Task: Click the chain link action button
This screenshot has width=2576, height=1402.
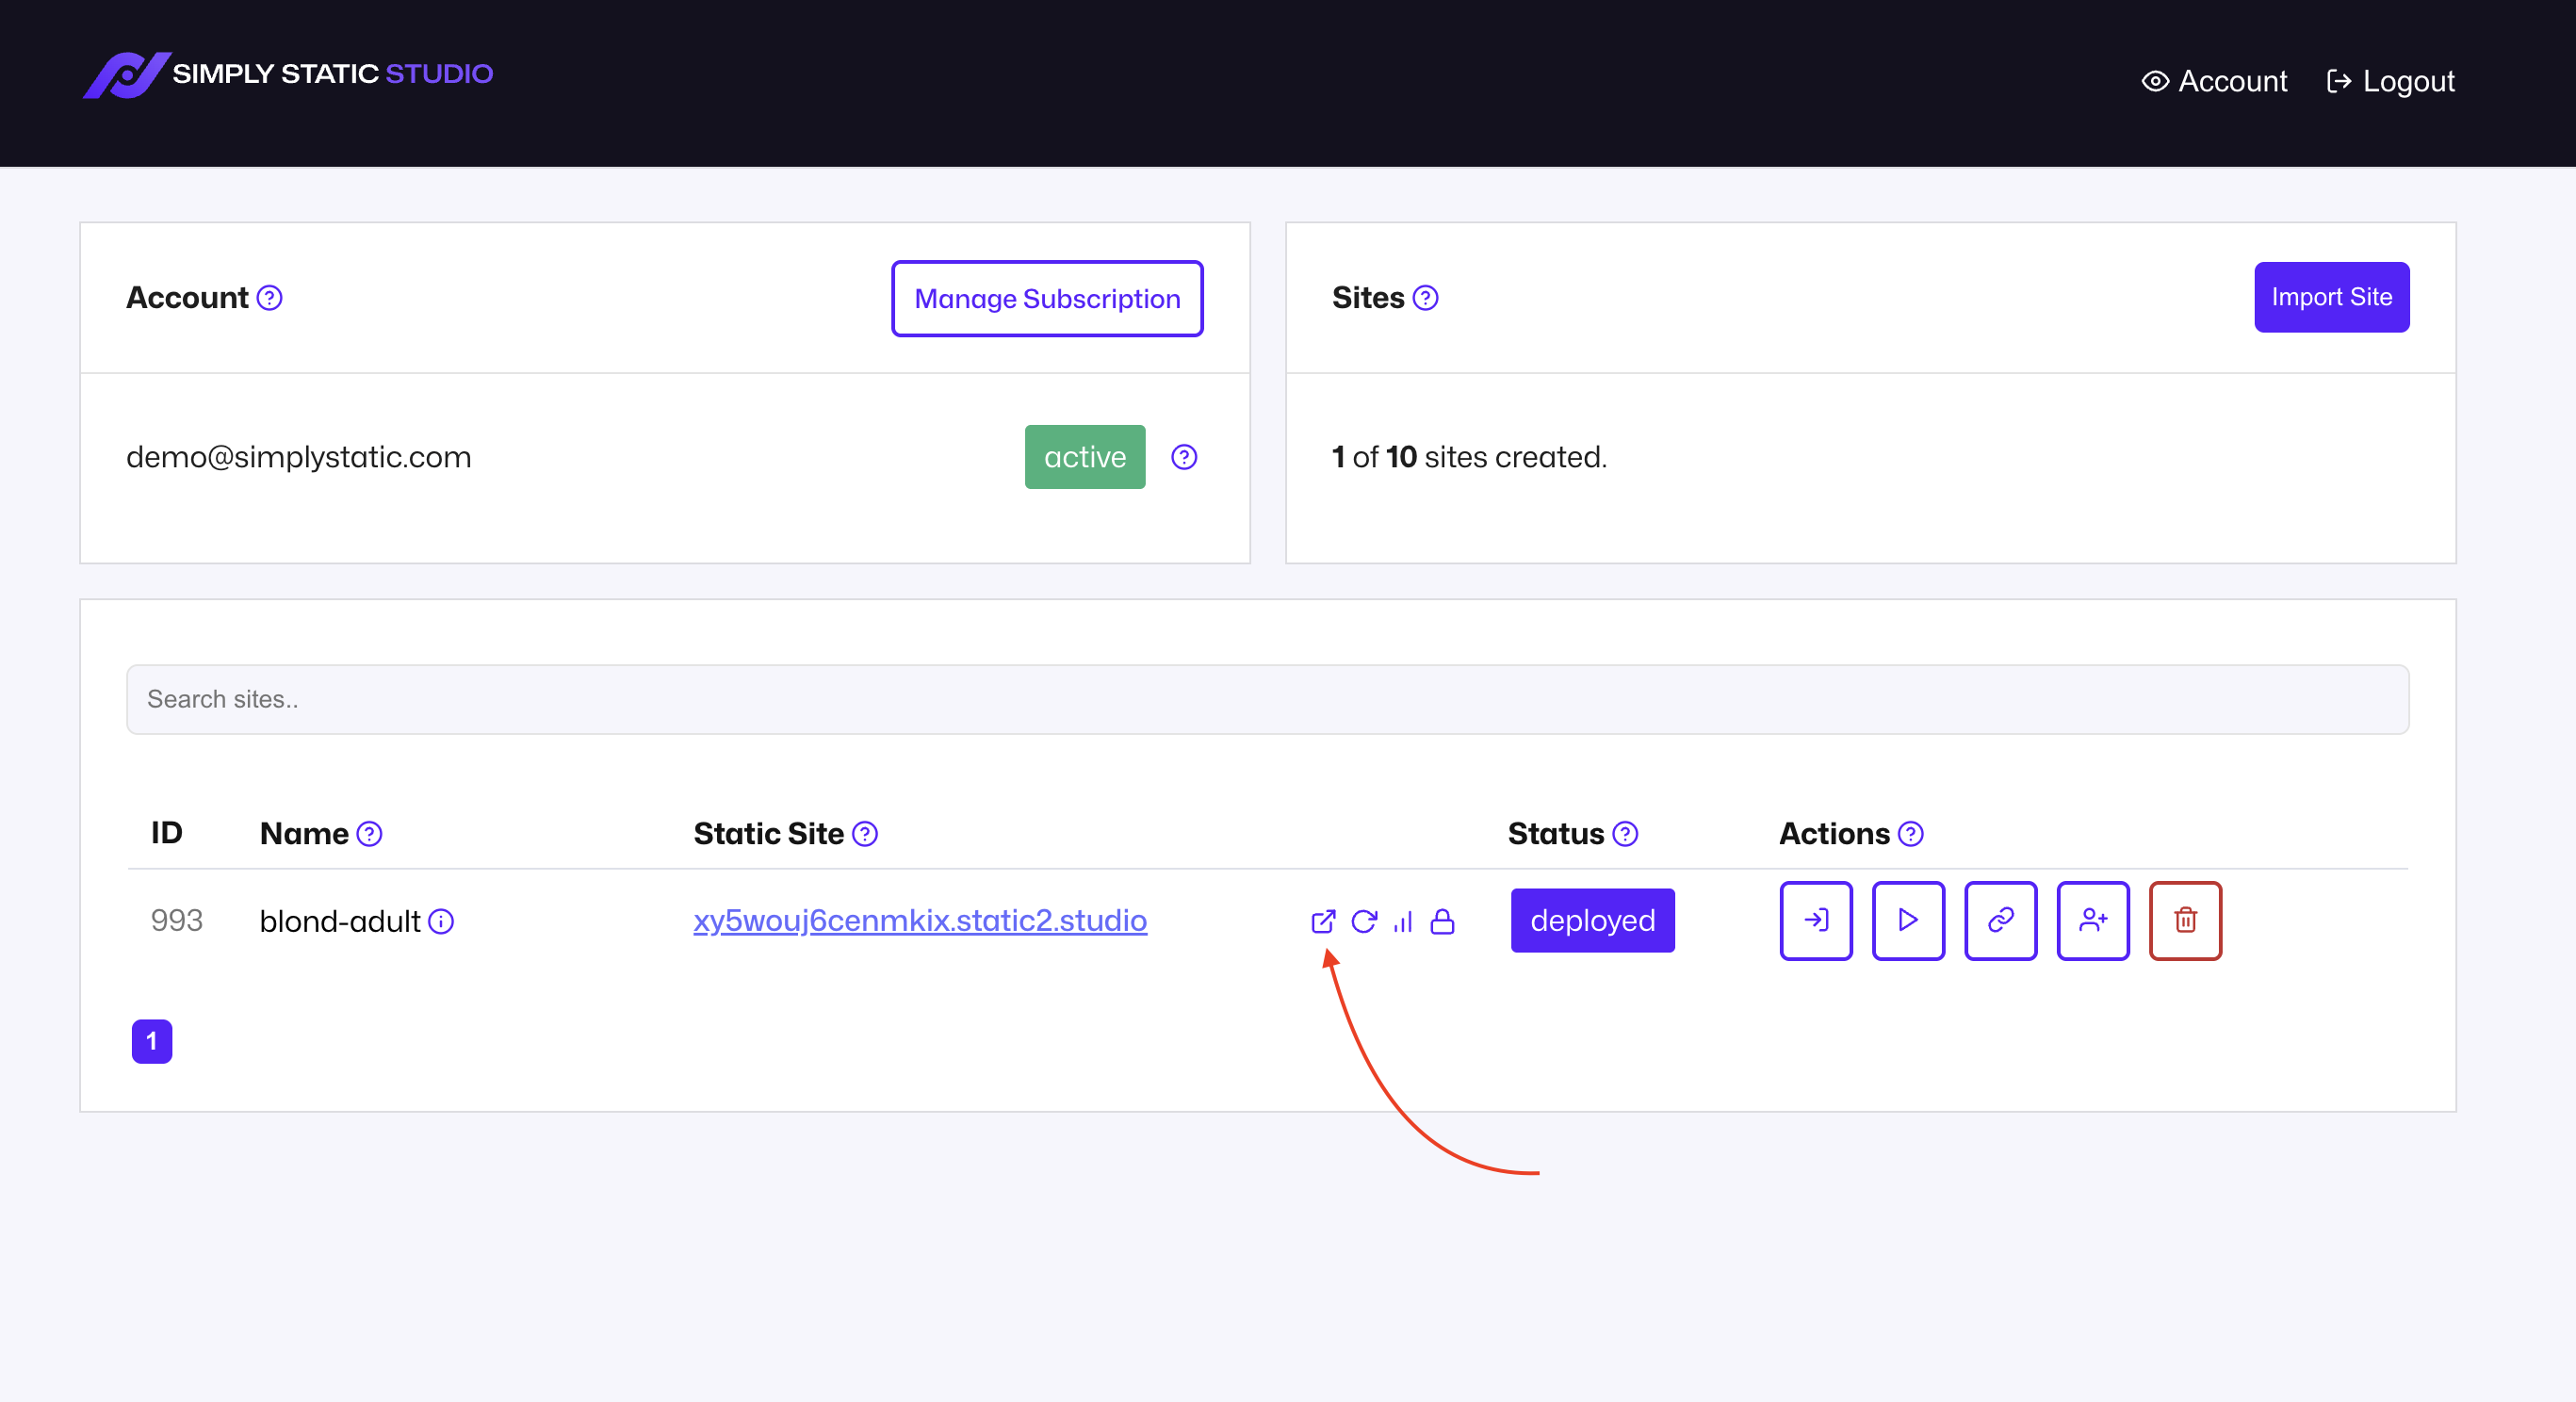Action: click(2000, 920)
